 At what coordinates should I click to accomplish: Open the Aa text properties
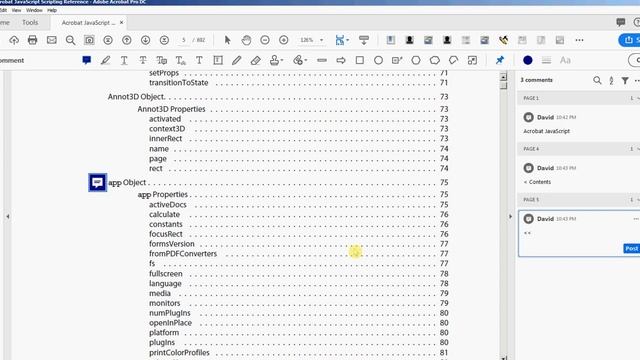pos(565,60)
